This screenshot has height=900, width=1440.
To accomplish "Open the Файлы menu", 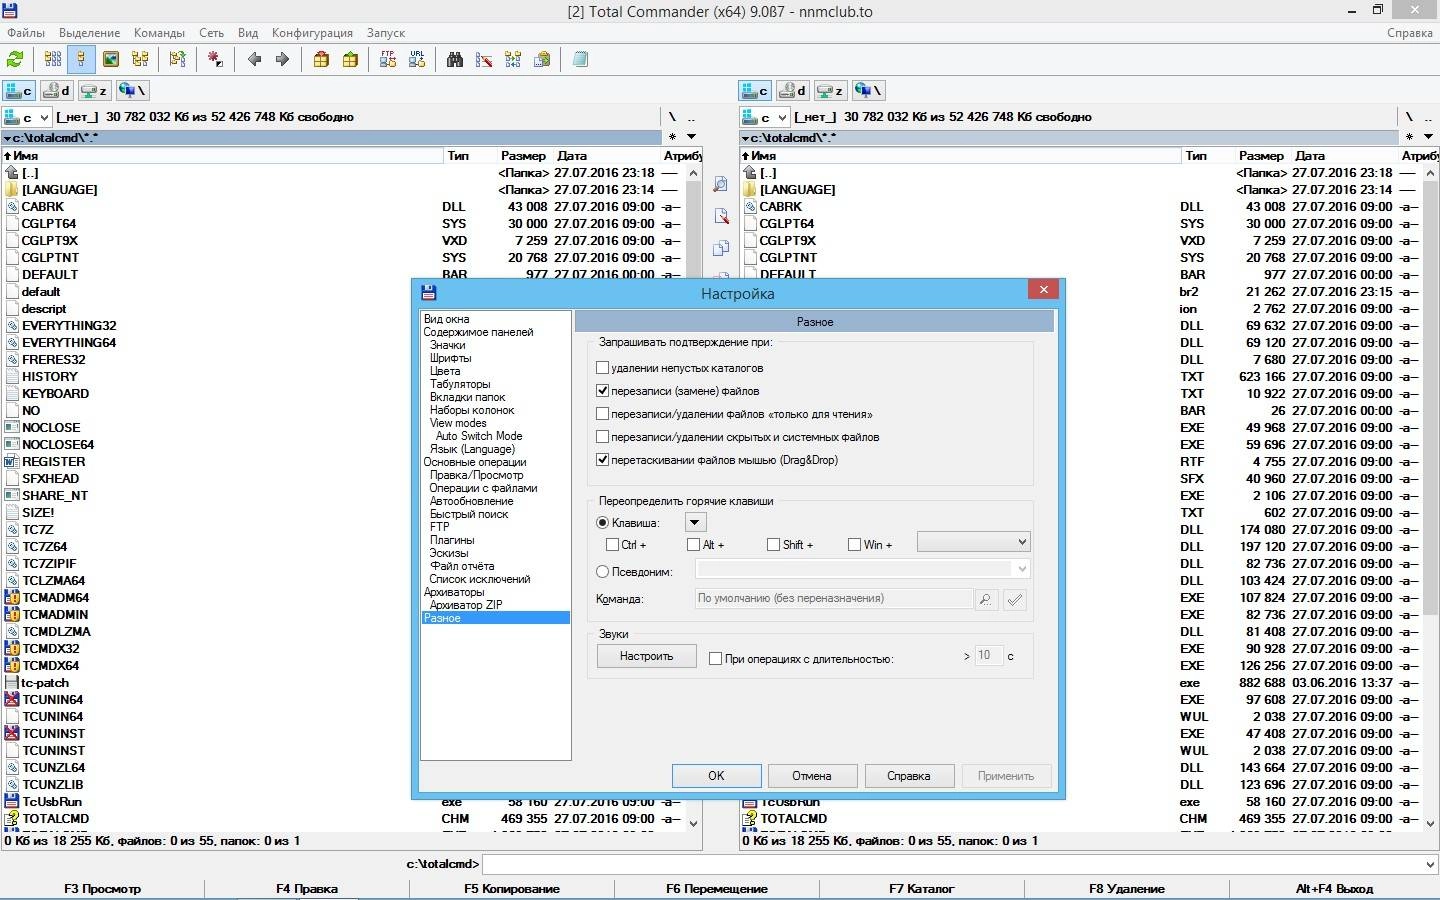I will point(26,33).
